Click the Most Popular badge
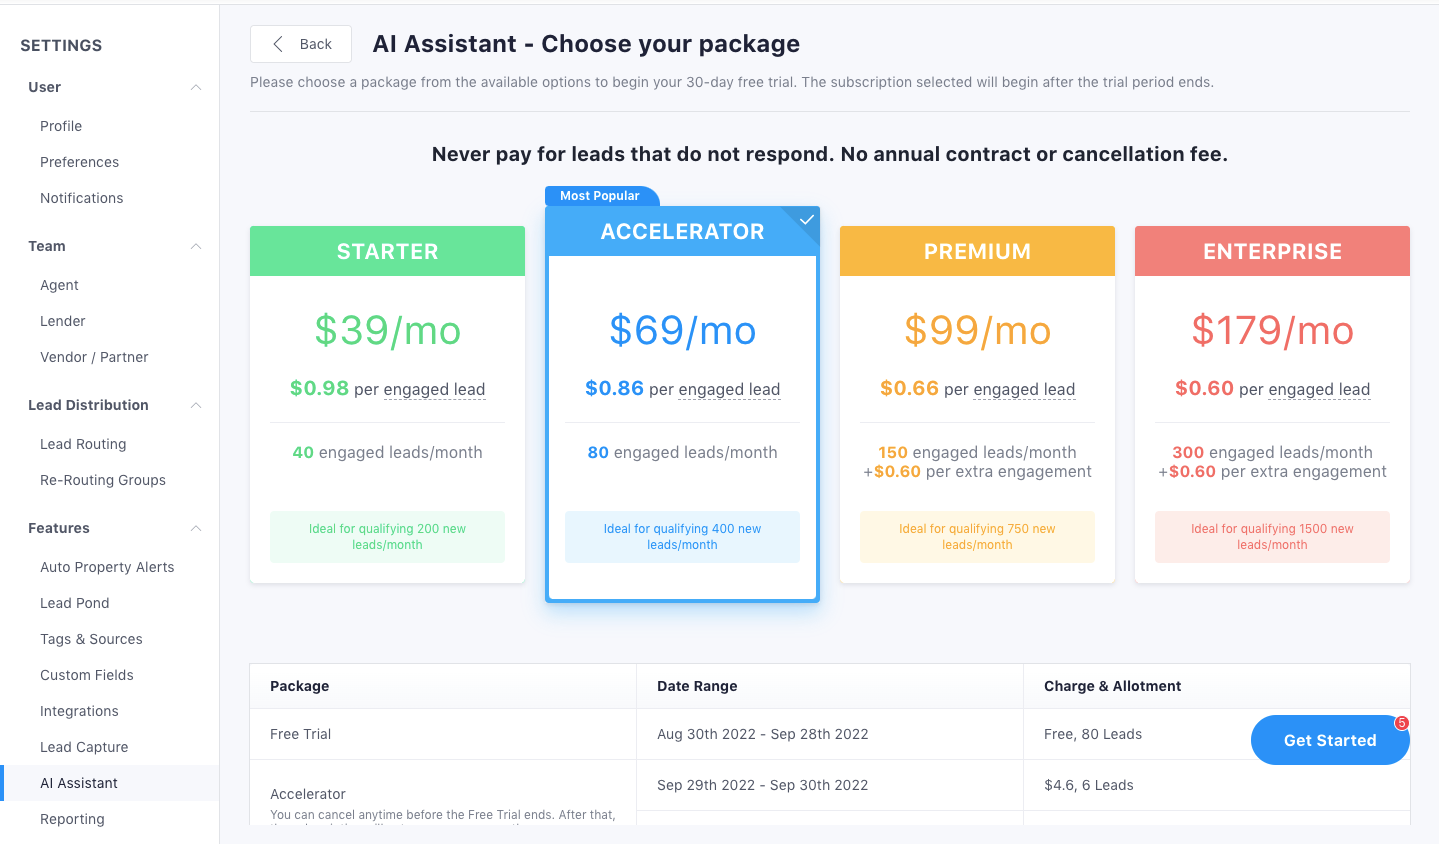 (600, 196)
